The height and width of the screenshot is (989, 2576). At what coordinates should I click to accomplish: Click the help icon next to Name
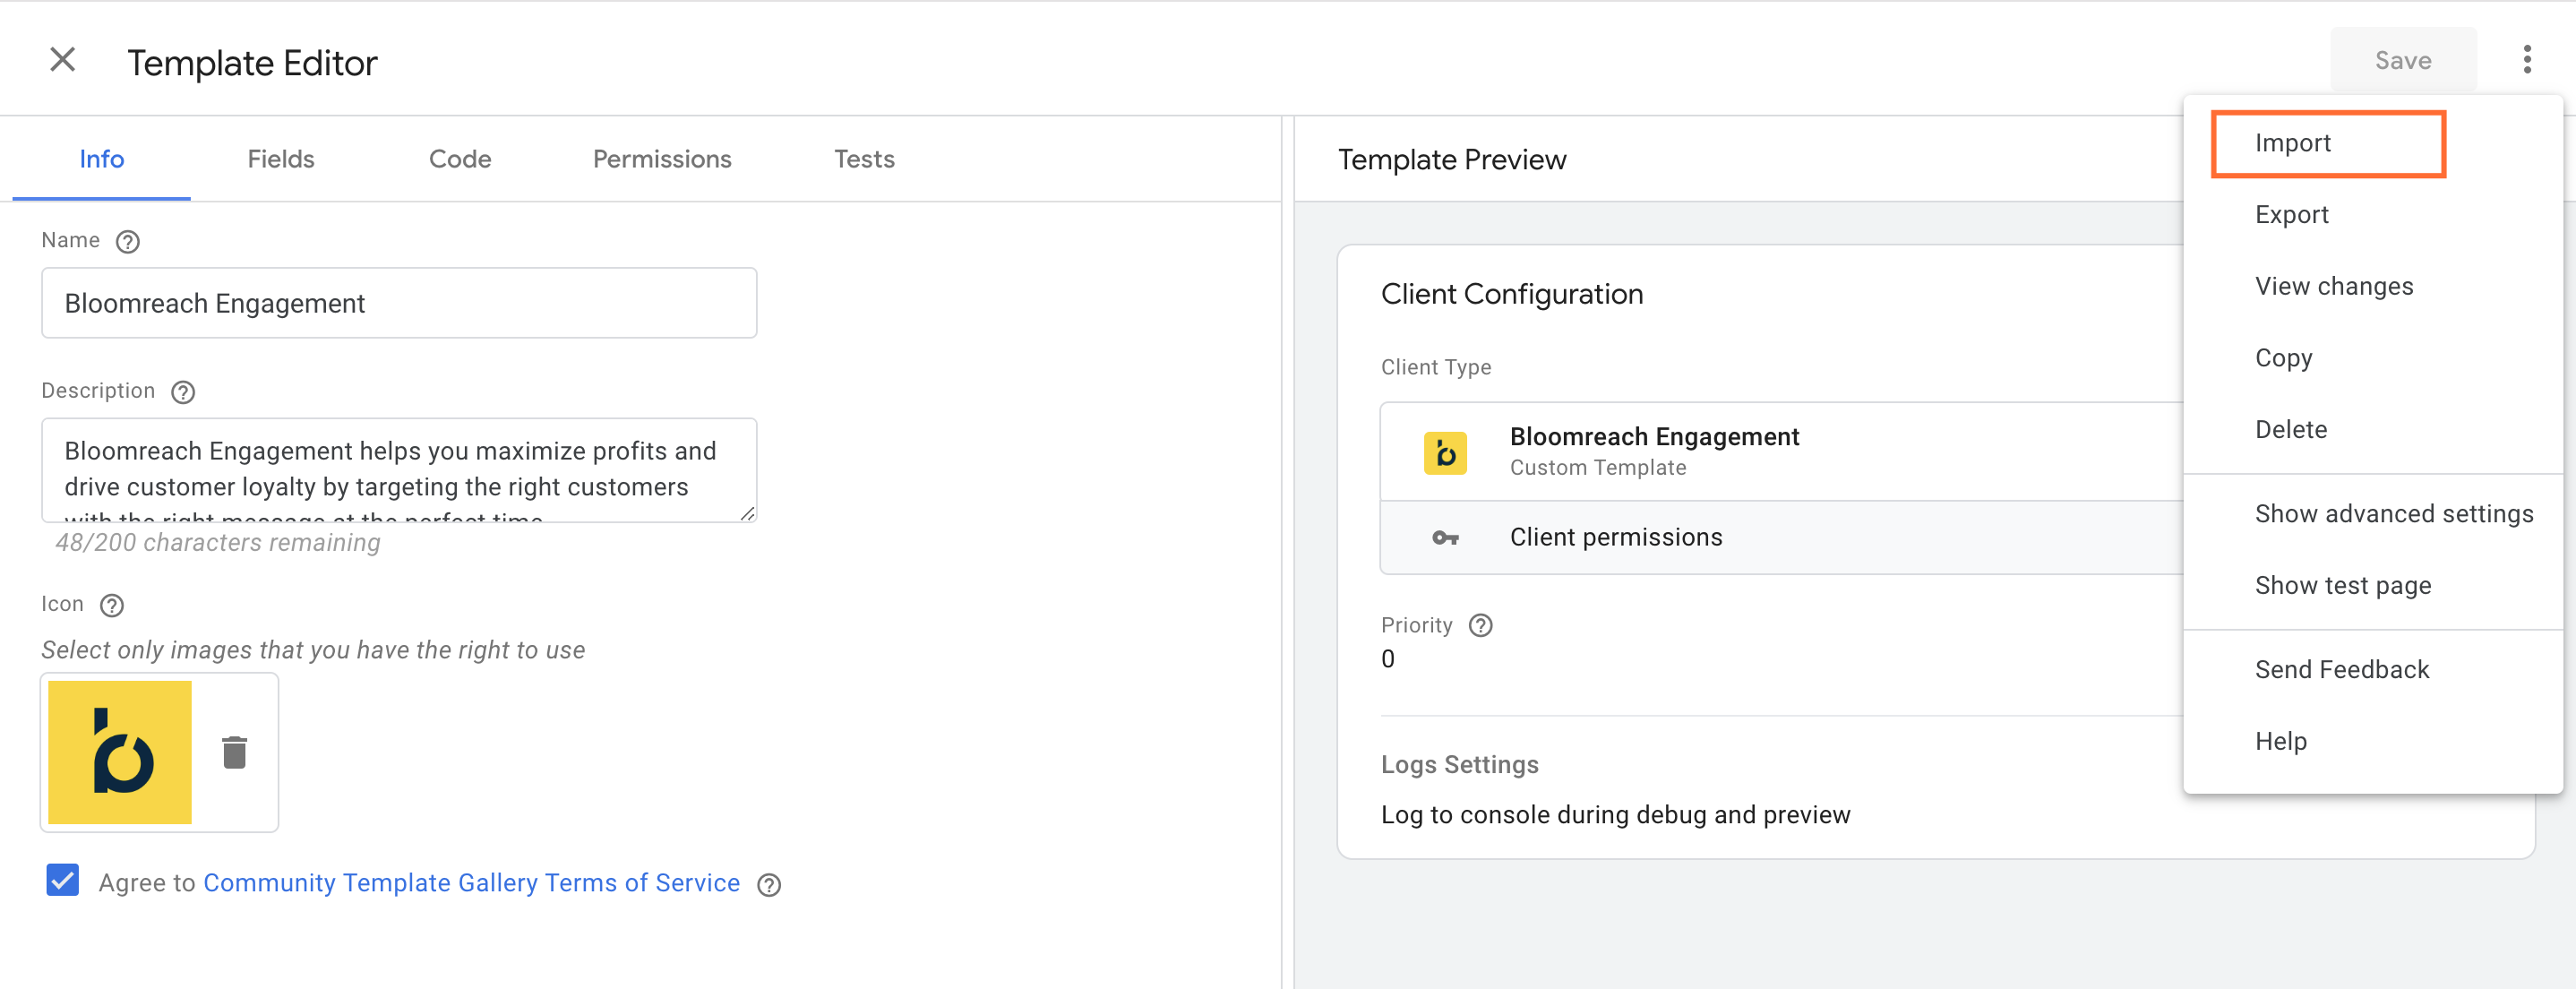127,241
